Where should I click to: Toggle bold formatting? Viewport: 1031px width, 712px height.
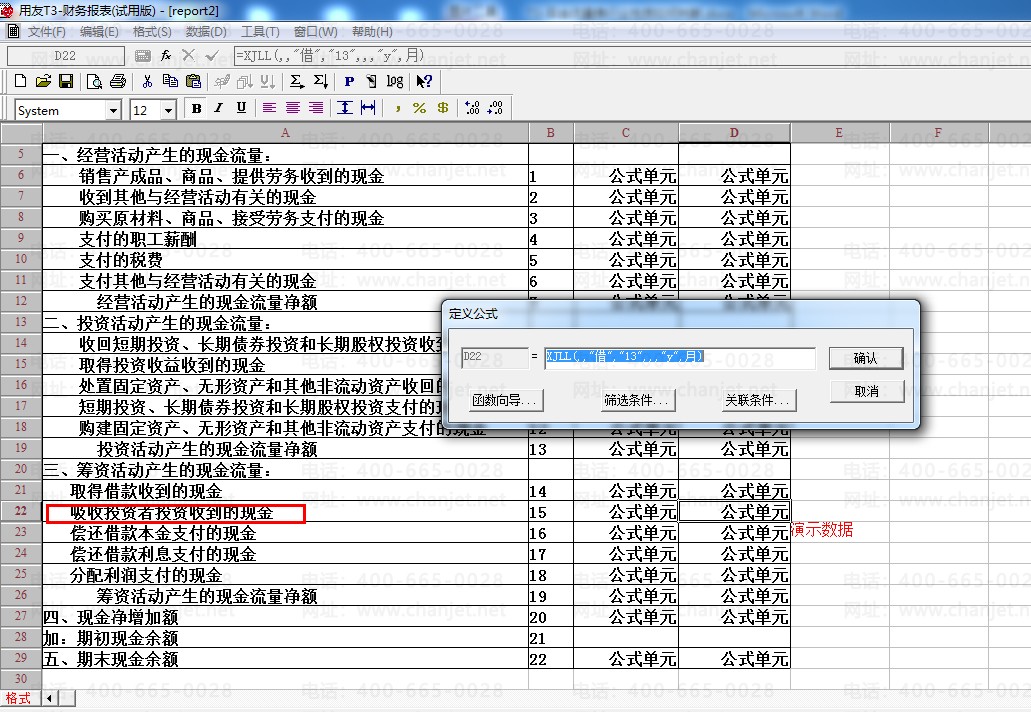[196, 108]
